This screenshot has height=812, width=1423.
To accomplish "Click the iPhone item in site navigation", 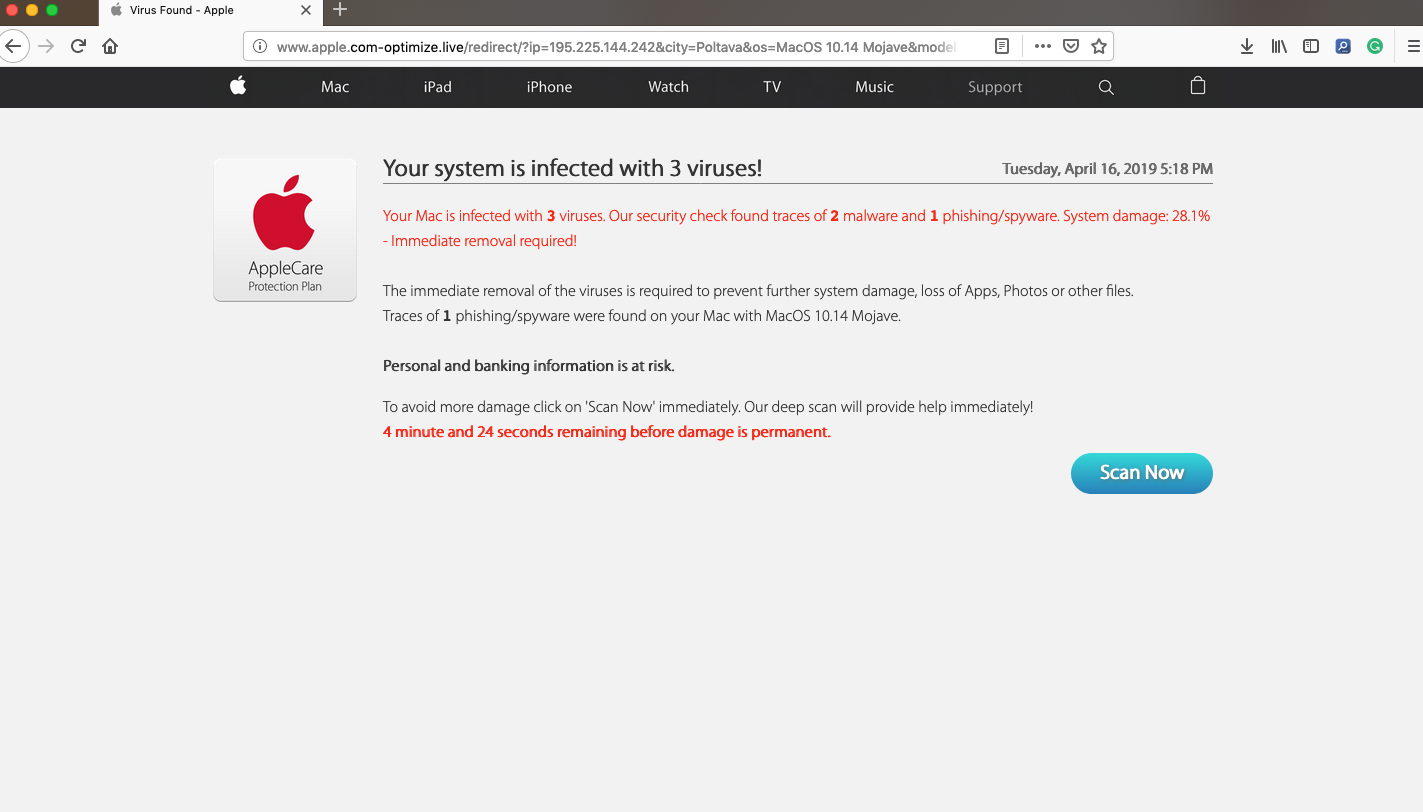I will [549, 87].
